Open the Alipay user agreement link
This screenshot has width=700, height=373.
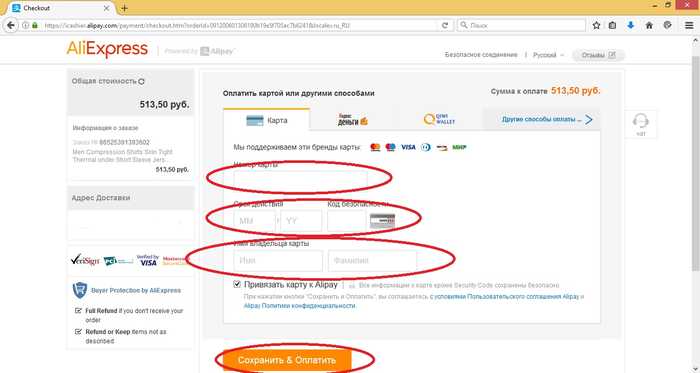click(504, 297)
